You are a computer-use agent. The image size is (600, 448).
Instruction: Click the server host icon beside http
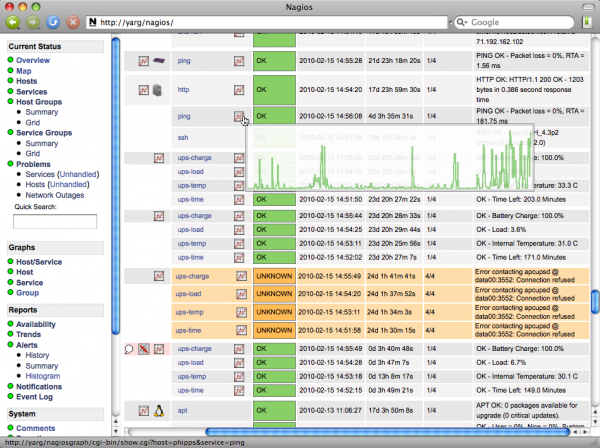158,90
